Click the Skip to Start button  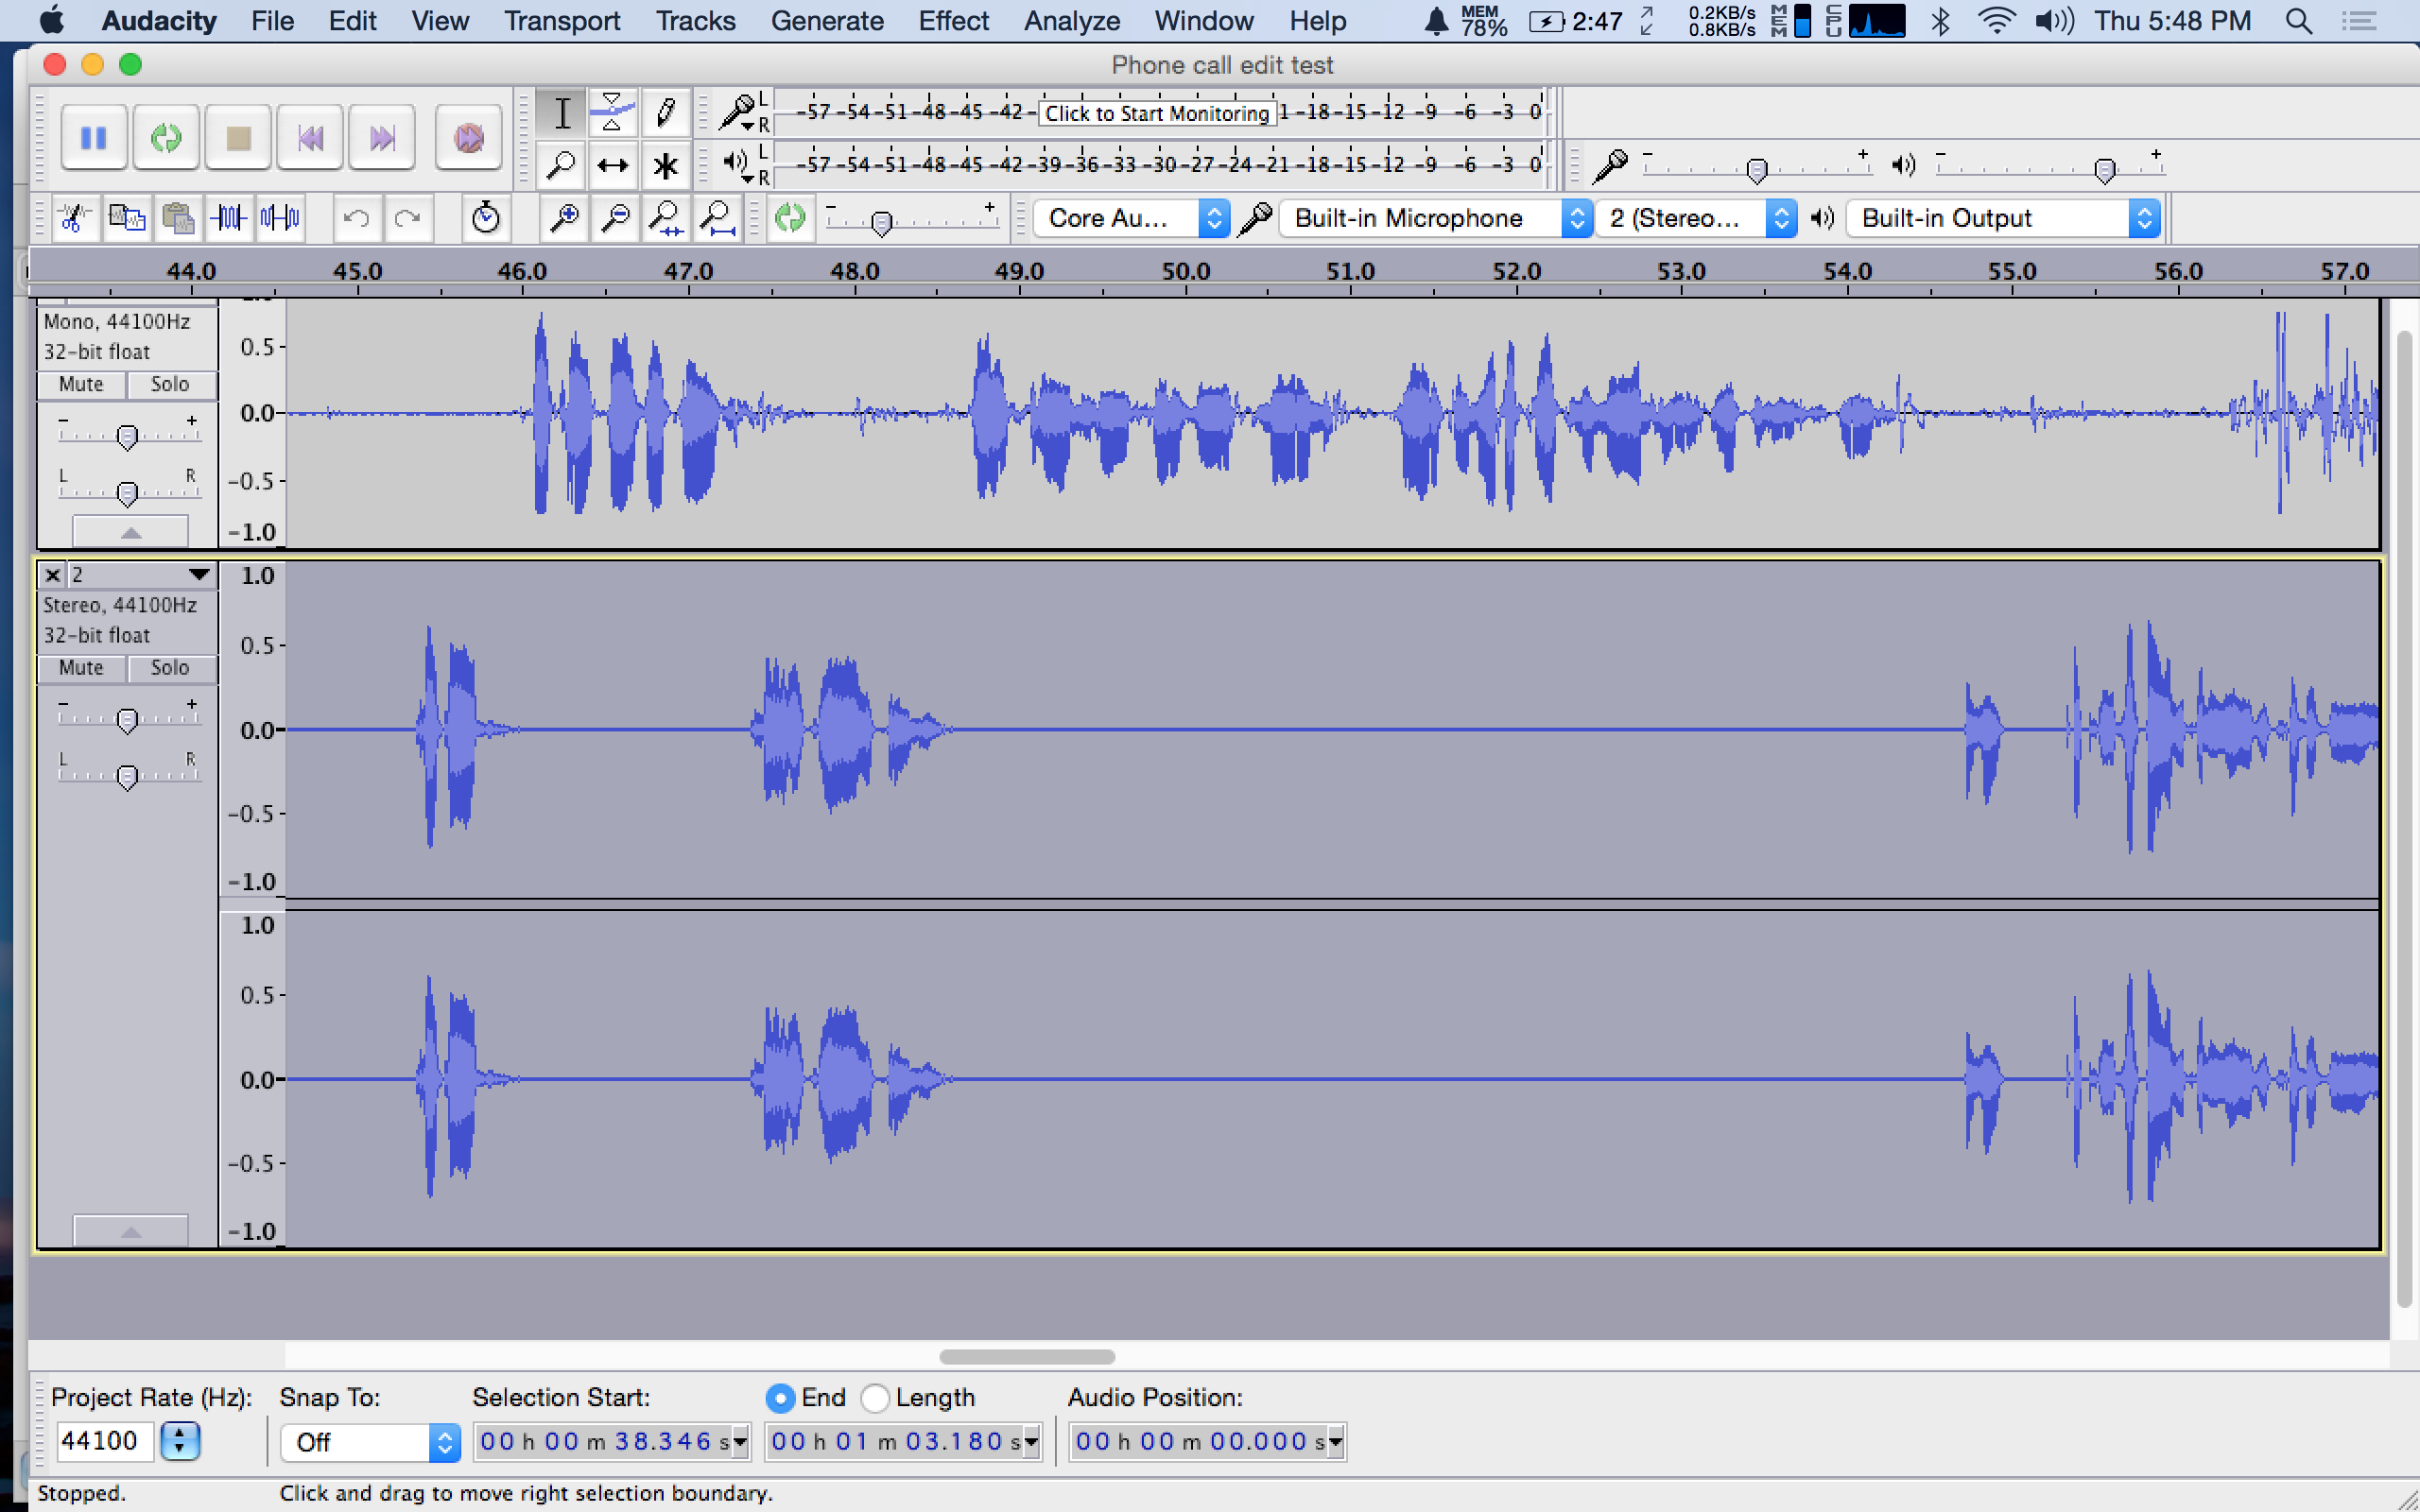click(x=310, y=137)
